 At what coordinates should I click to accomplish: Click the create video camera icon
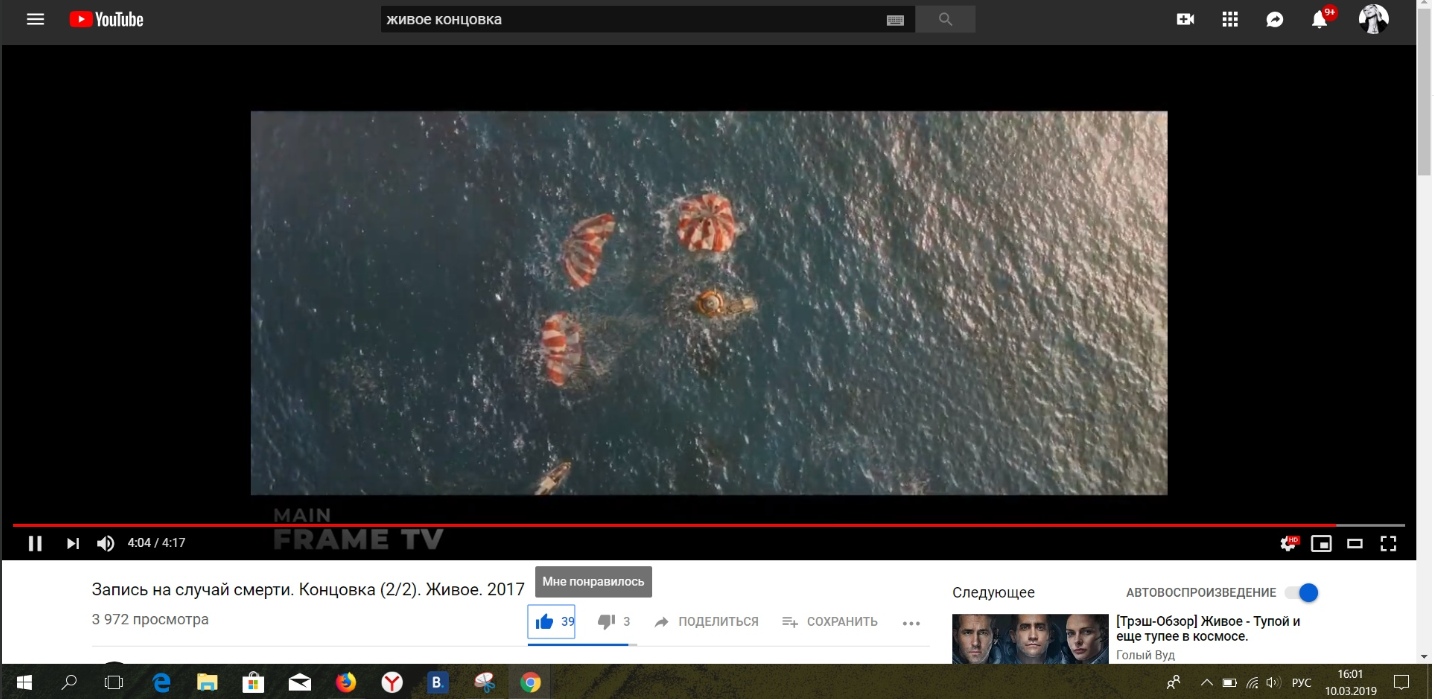tap(1185, 19)
